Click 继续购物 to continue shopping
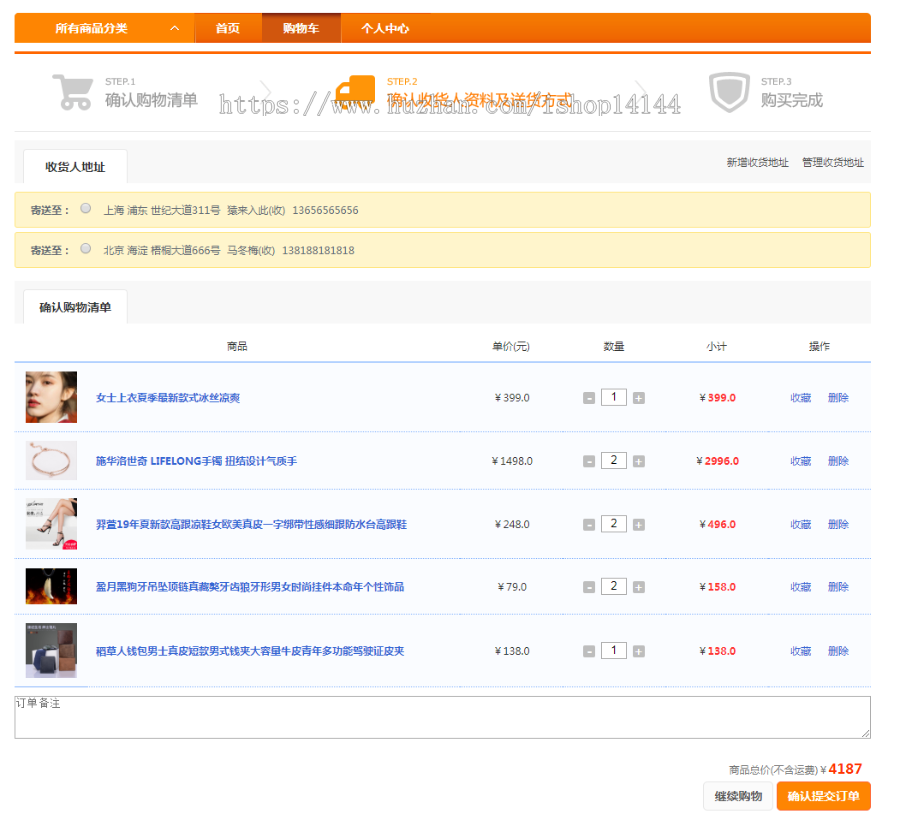The height and width of the screenshot is (820, 900). tap(738, 796)
